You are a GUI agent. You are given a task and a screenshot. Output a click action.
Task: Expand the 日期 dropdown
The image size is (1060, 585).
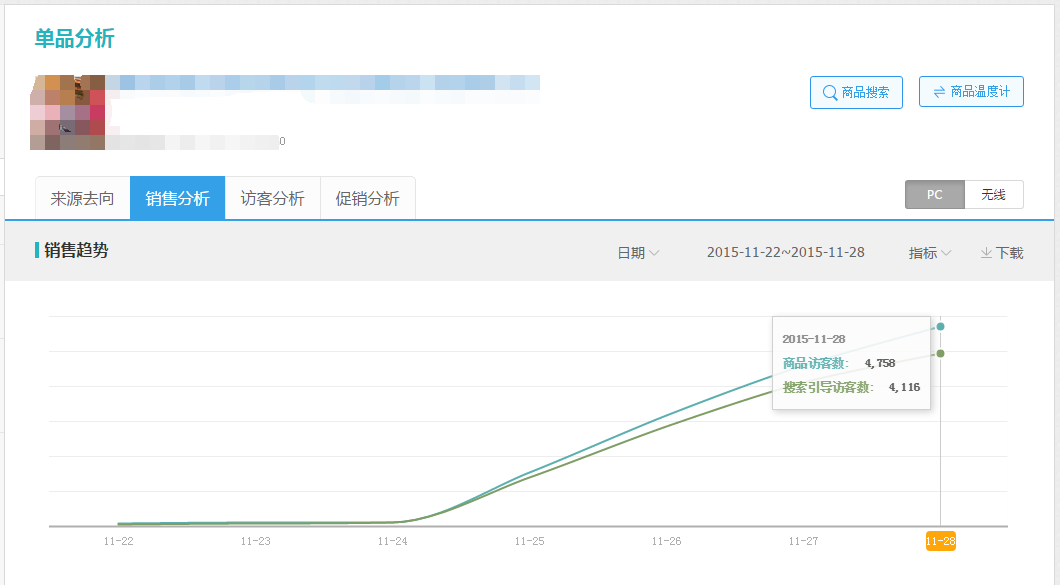click(x=638, y=253)
